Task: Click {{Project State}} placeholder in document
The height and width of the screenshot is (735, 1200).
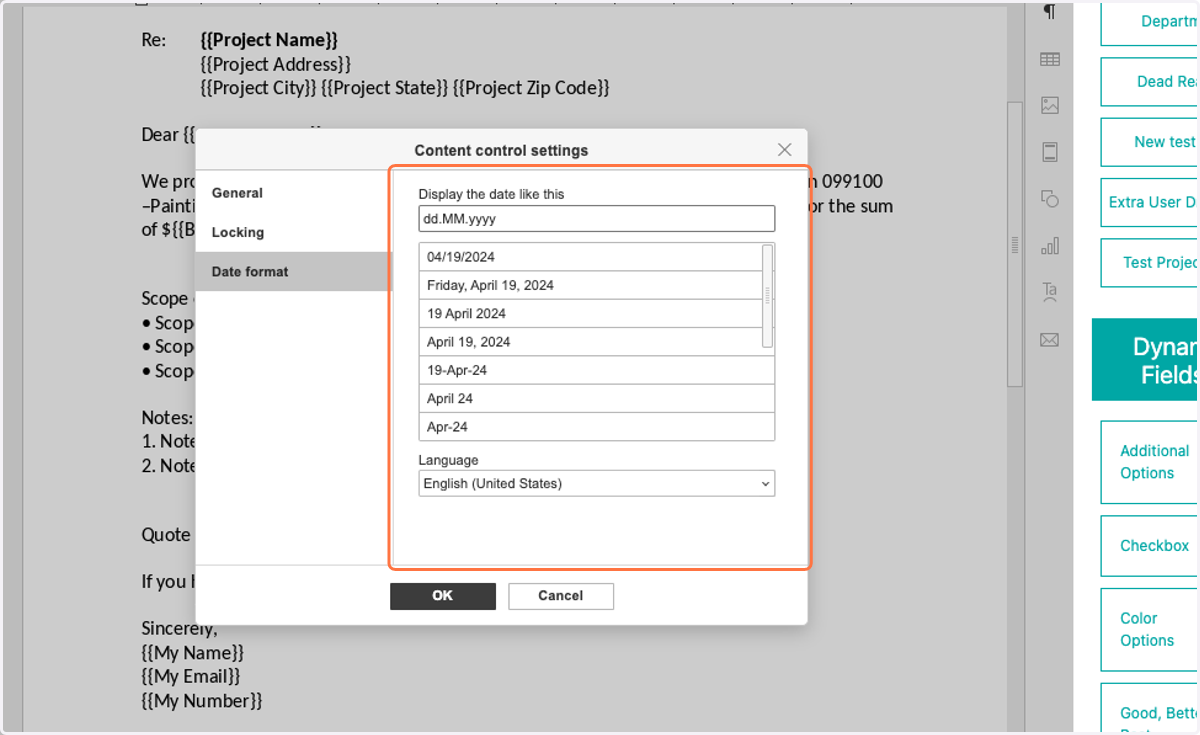Action: (385, 88)
